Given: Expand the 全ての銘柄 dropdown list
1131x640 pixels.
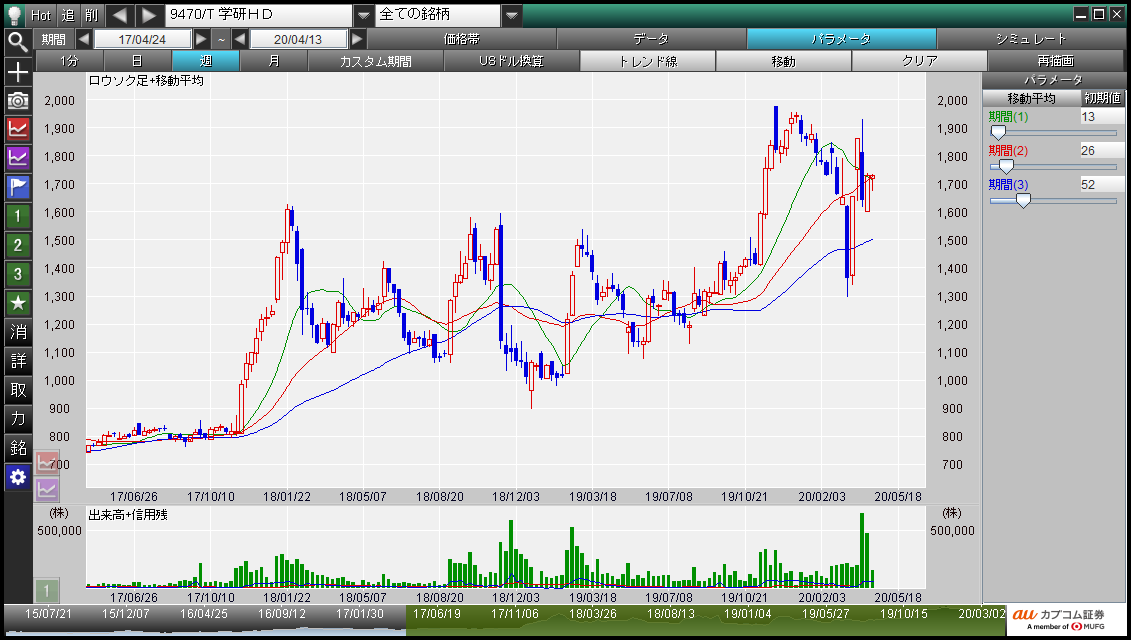Looking at the screenshot, I should tap(511, 15).
